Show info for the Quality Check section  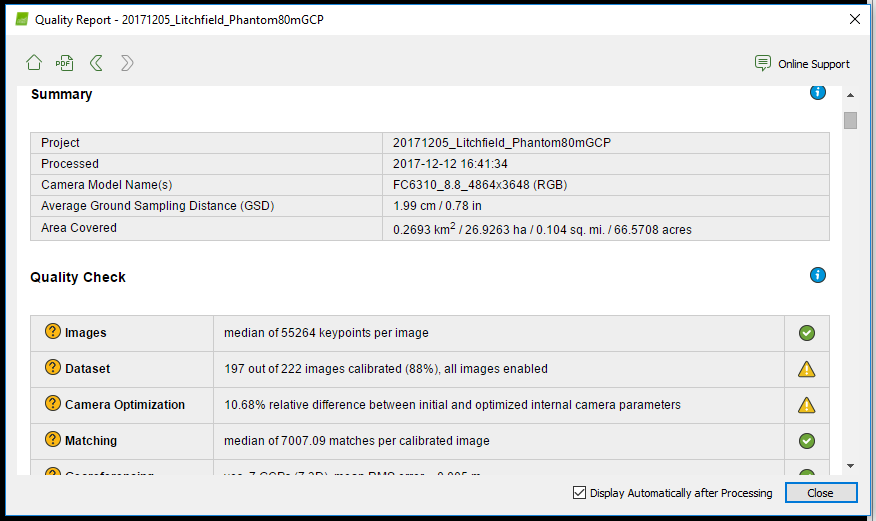817,275
